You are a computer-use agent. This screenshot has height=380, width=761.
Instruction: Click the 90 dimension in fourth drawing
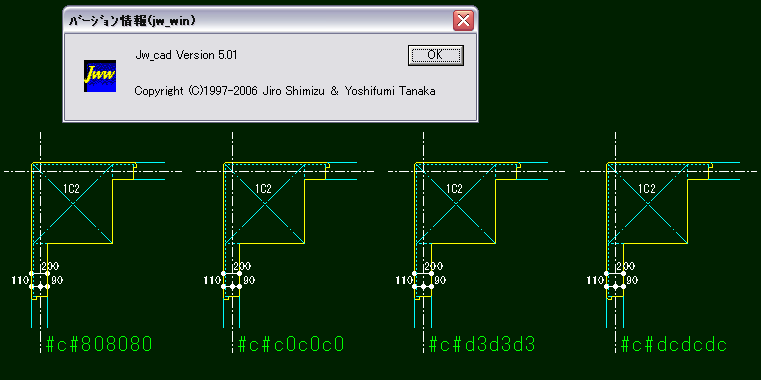click(x=632, y=280)
